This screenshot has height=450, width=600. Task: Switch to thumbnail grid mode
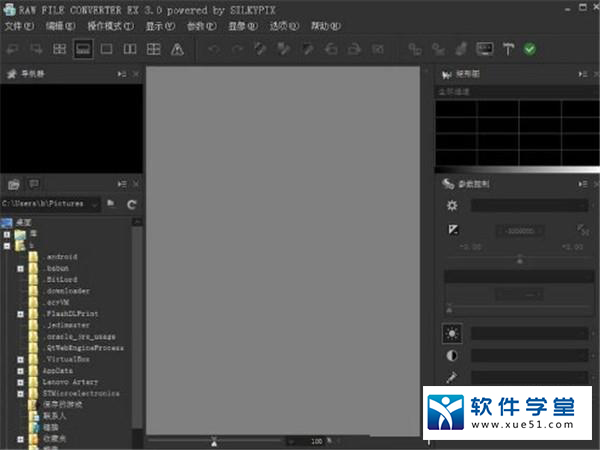(59, 49)
